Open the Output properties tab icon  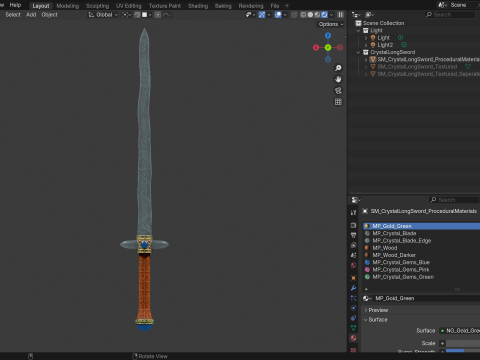(353, 235)
